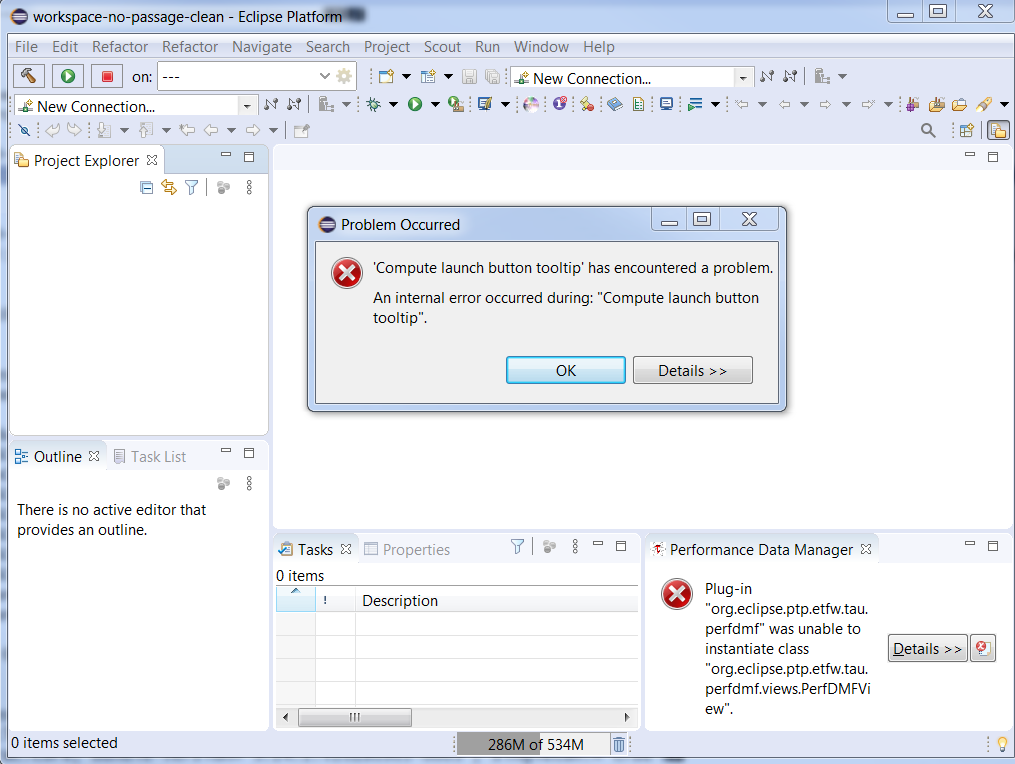This screenshot has height=764, width=1015.
Task: Click the Open Perspective icon
Action: click(x=966, y=131)
